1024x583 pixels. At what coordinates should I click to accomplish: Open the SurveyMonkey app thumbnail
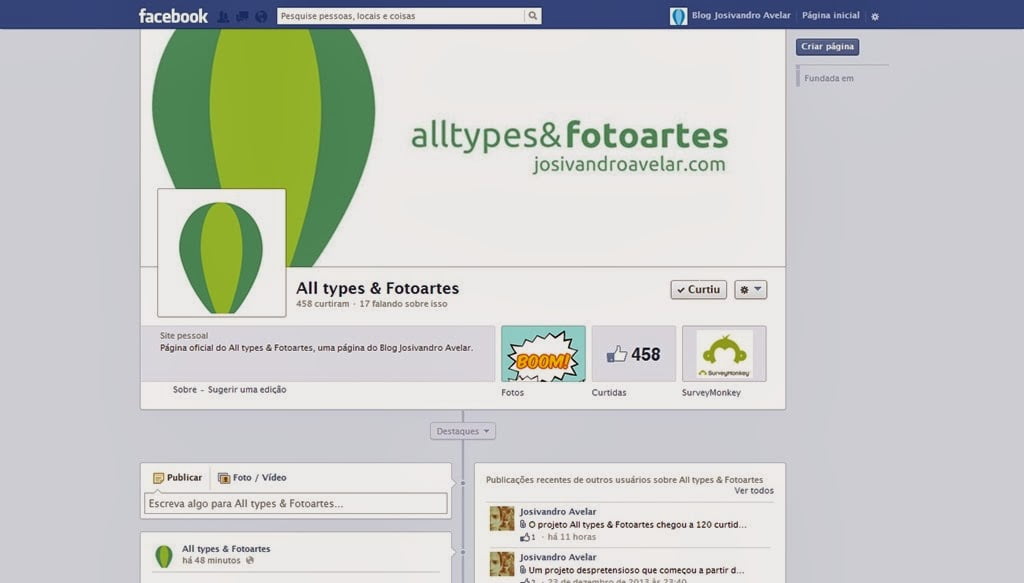point(724,354)
